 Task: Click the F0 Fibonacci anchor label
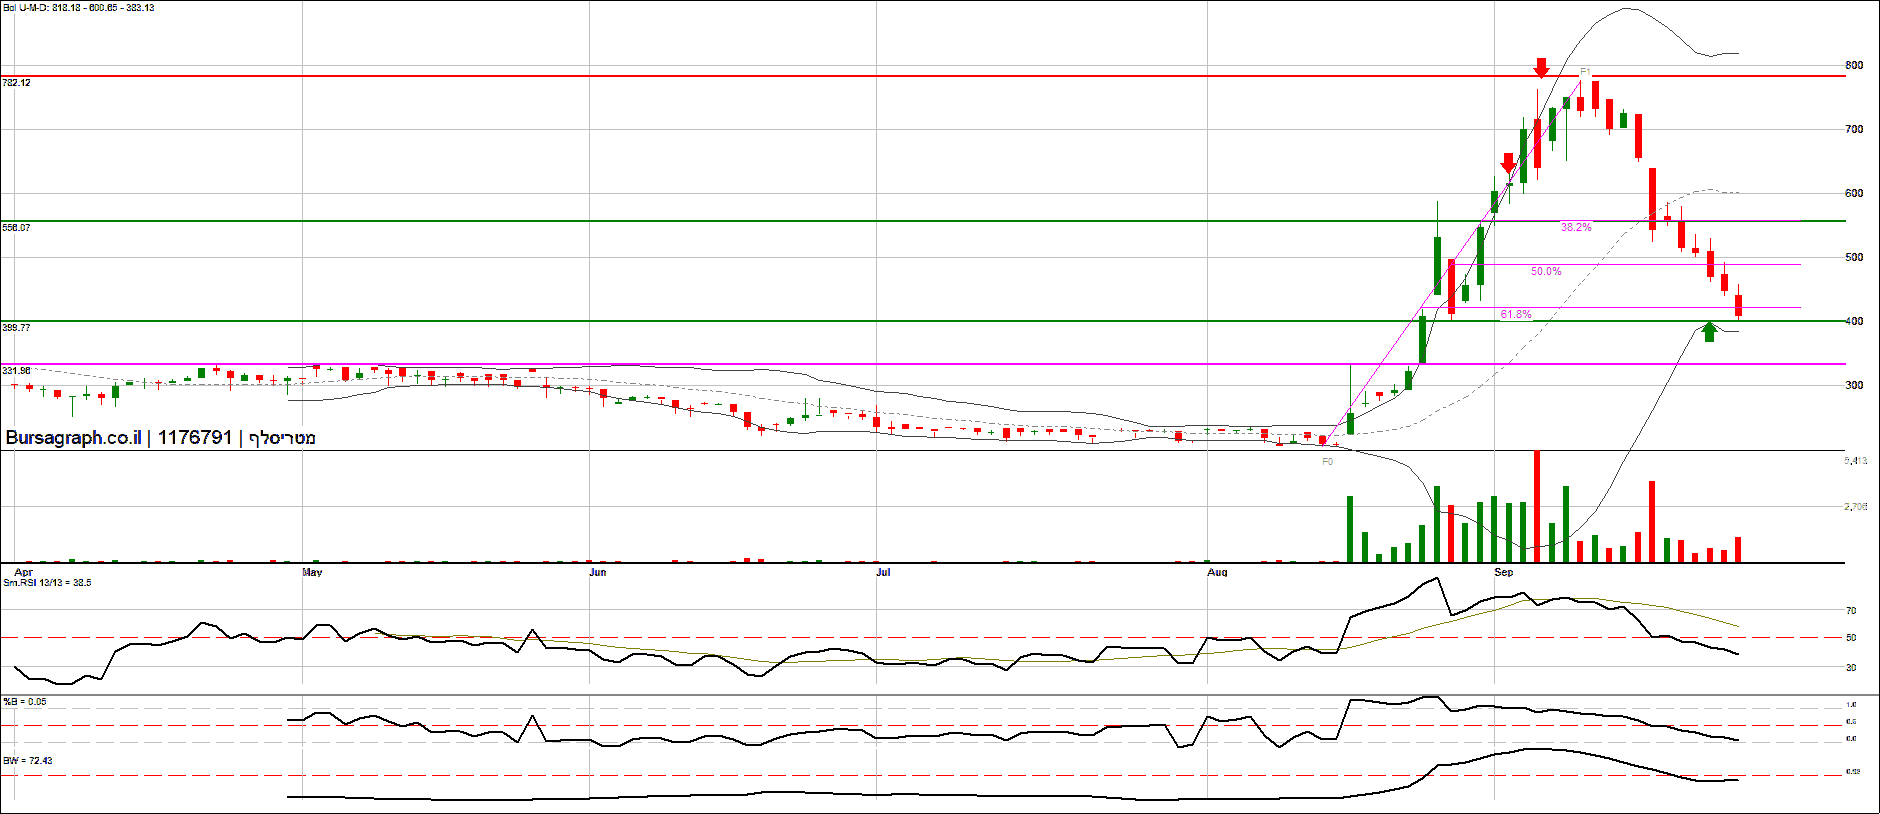point(1327,462)
